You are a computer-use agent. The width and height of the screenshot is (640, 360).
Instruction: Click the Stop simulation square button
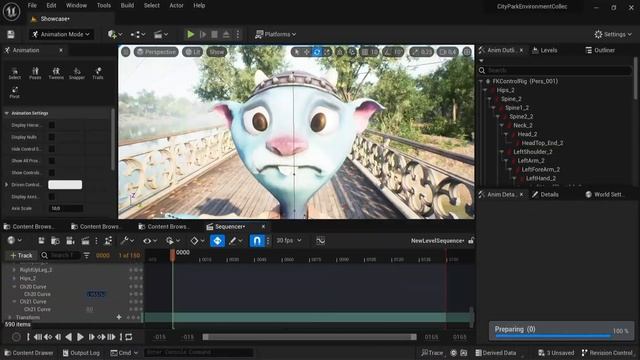pyautogui.click(x=214, y=34)
